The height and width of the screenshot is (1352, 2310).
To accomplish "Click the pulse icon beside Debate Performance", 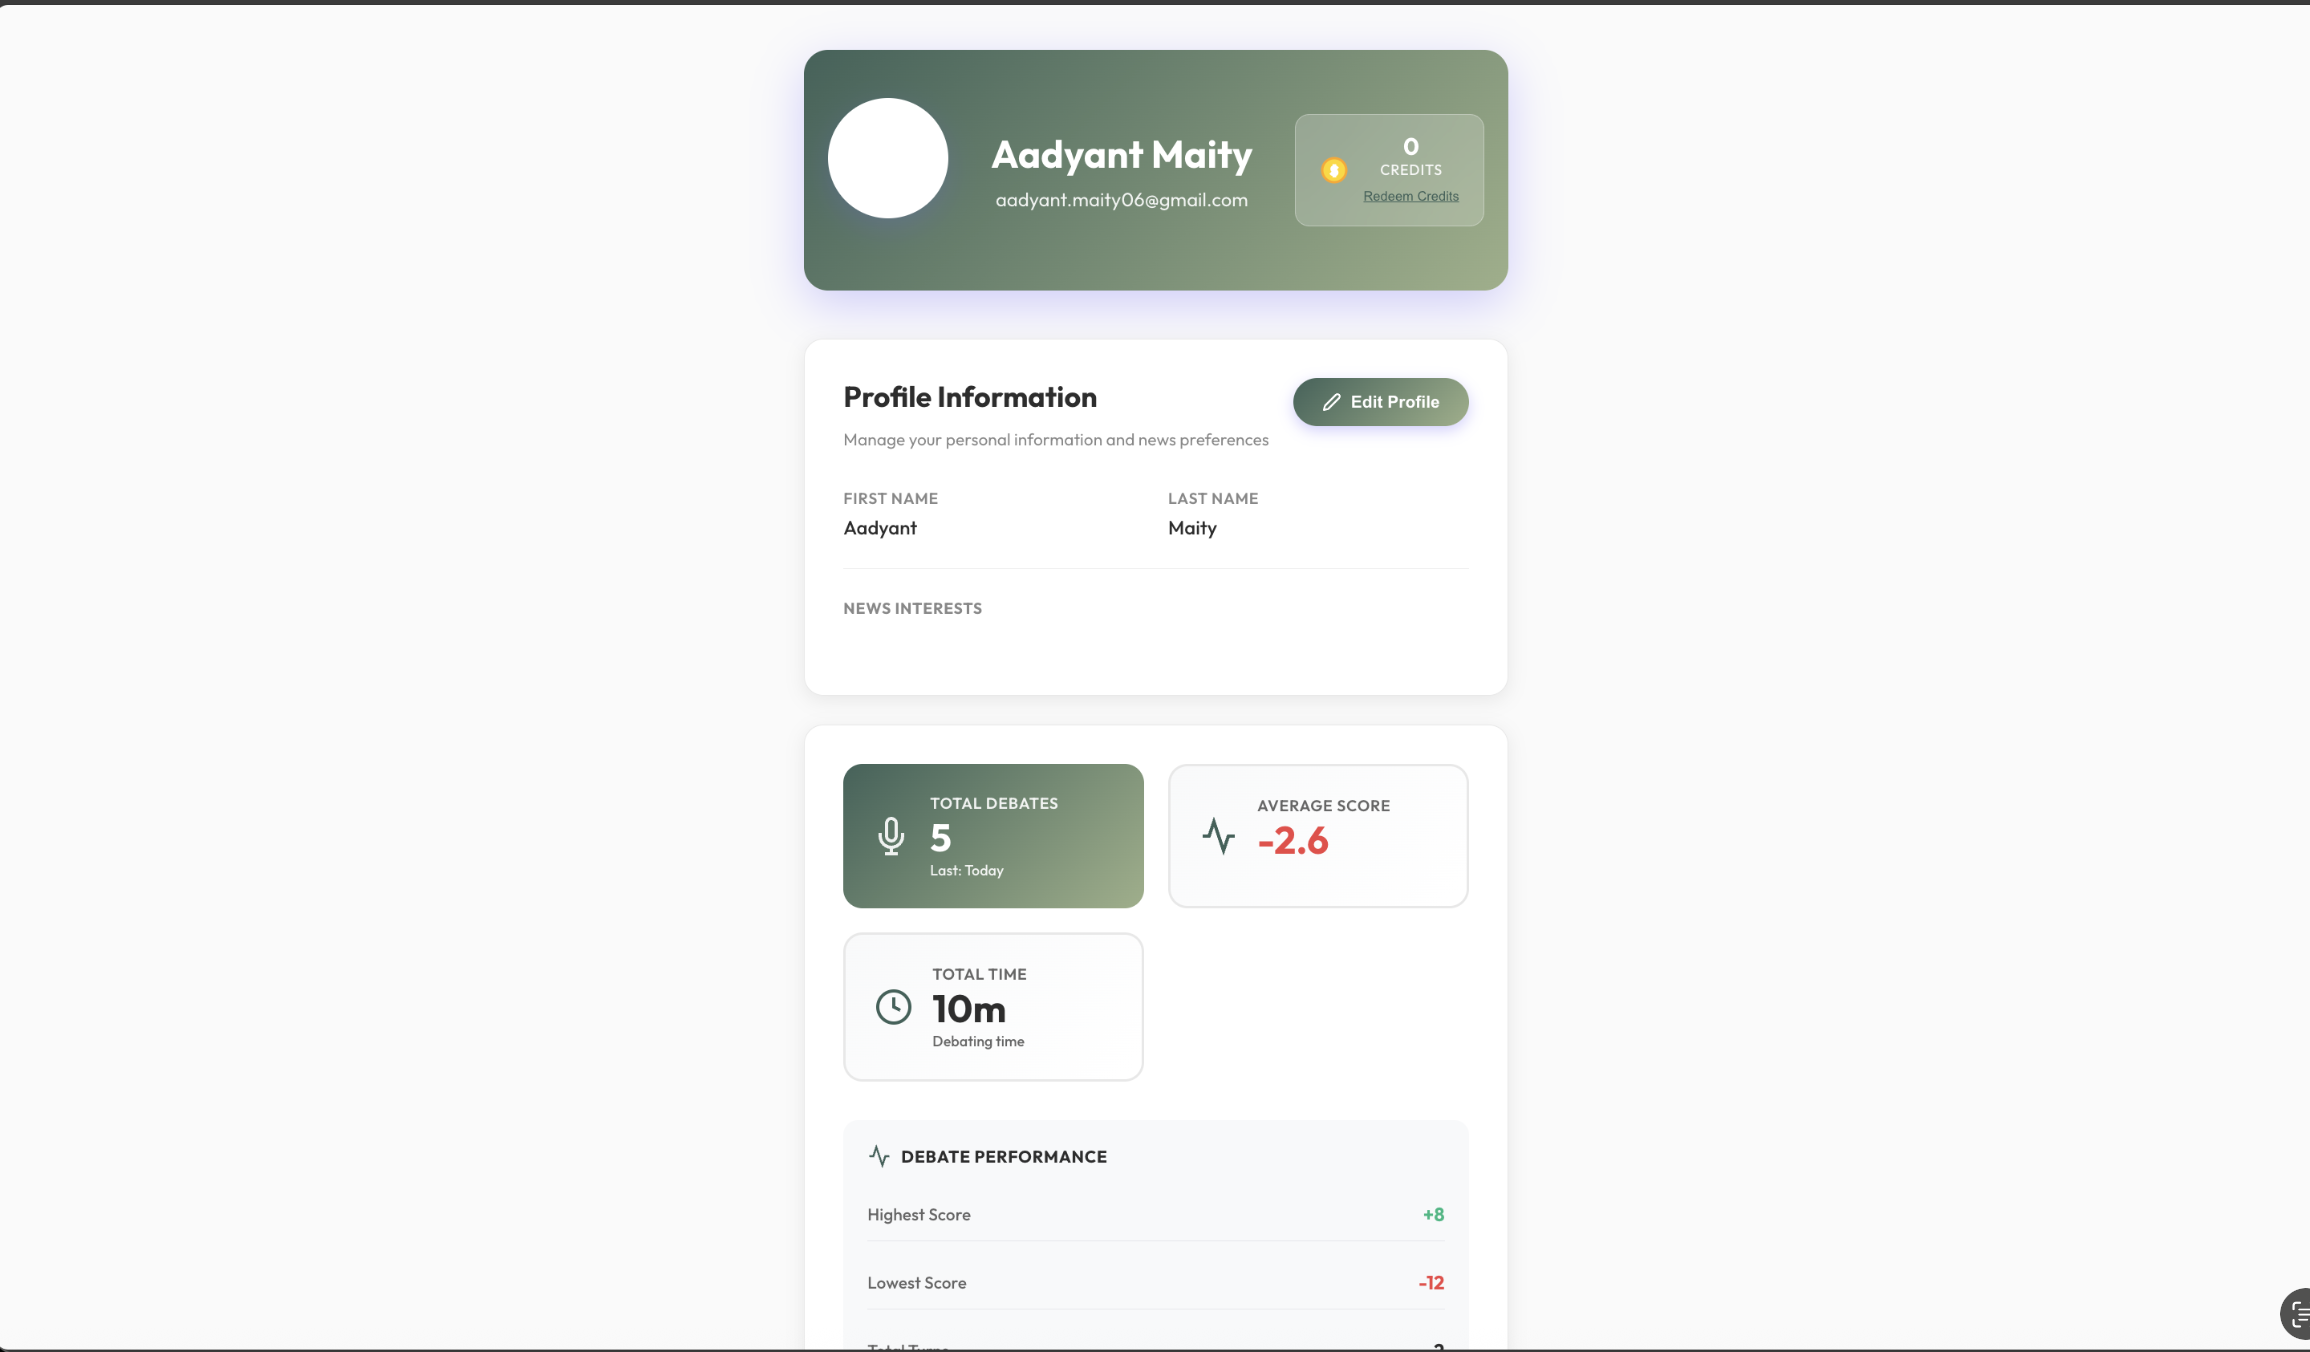I will [879, 1156].
